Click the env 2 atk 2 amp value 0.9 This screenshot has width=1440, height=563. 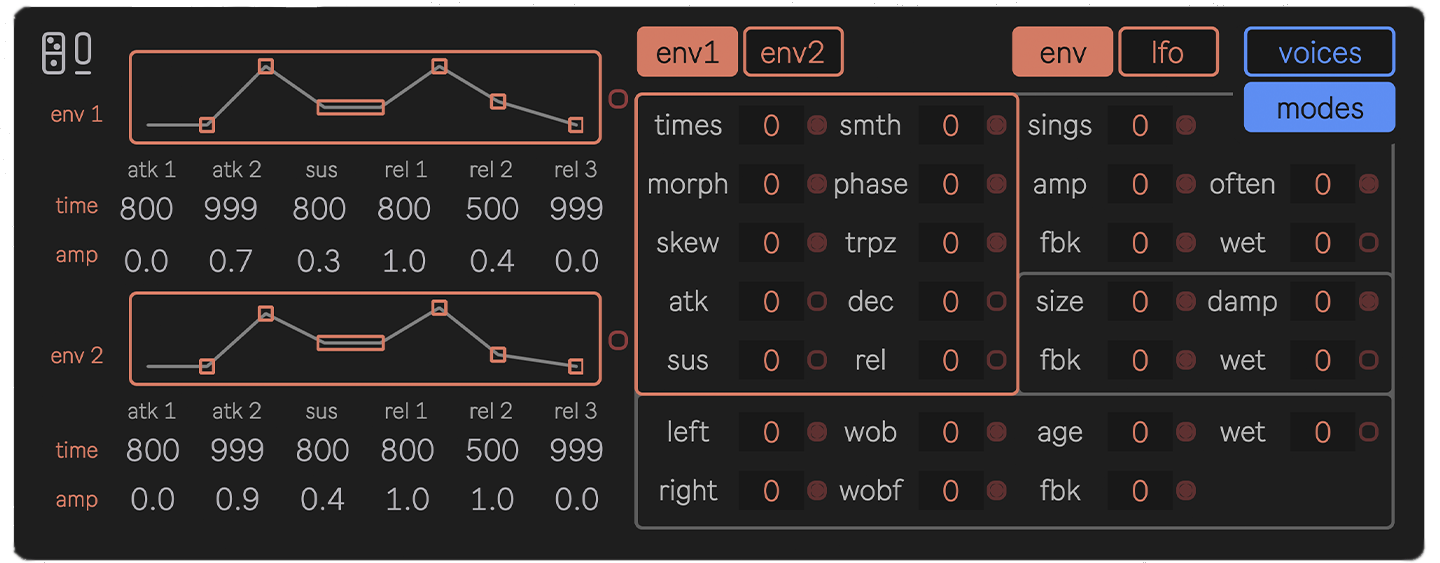tap(237, 499)
